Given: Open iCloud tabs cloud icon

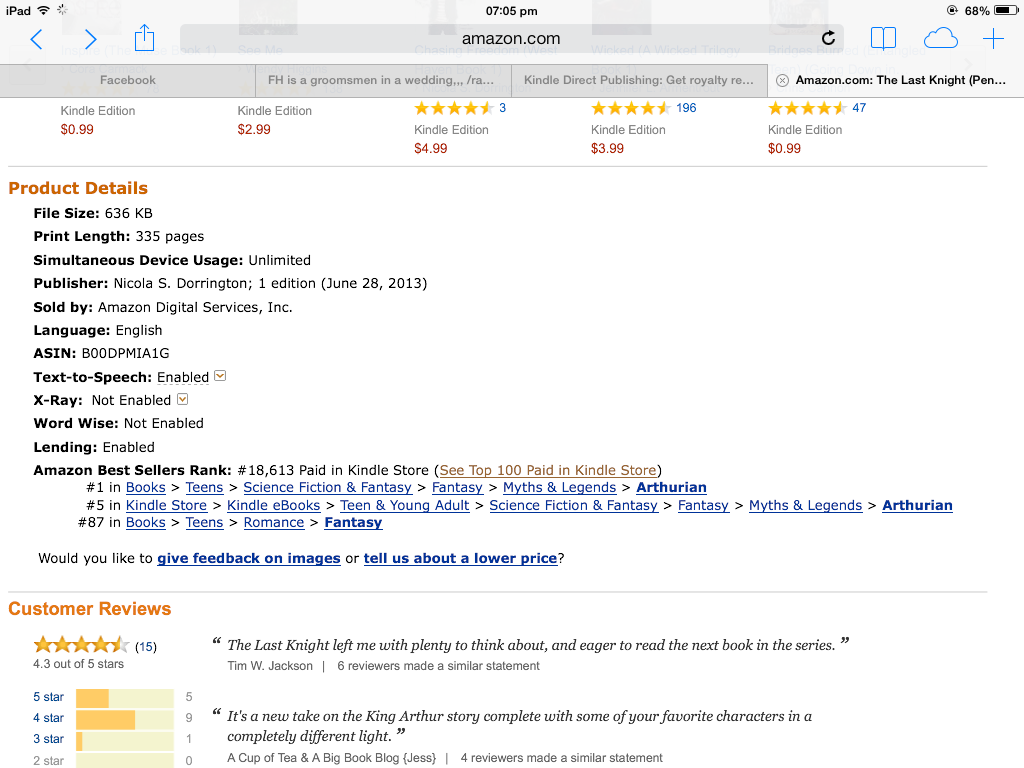Looking at the screenshot, I should click(x=940, y=39).
